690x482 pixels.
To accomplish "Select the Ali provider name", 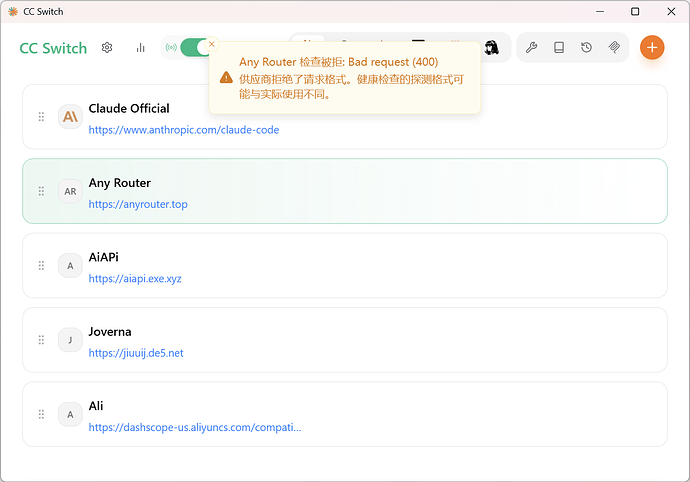I will coord(96,406).
